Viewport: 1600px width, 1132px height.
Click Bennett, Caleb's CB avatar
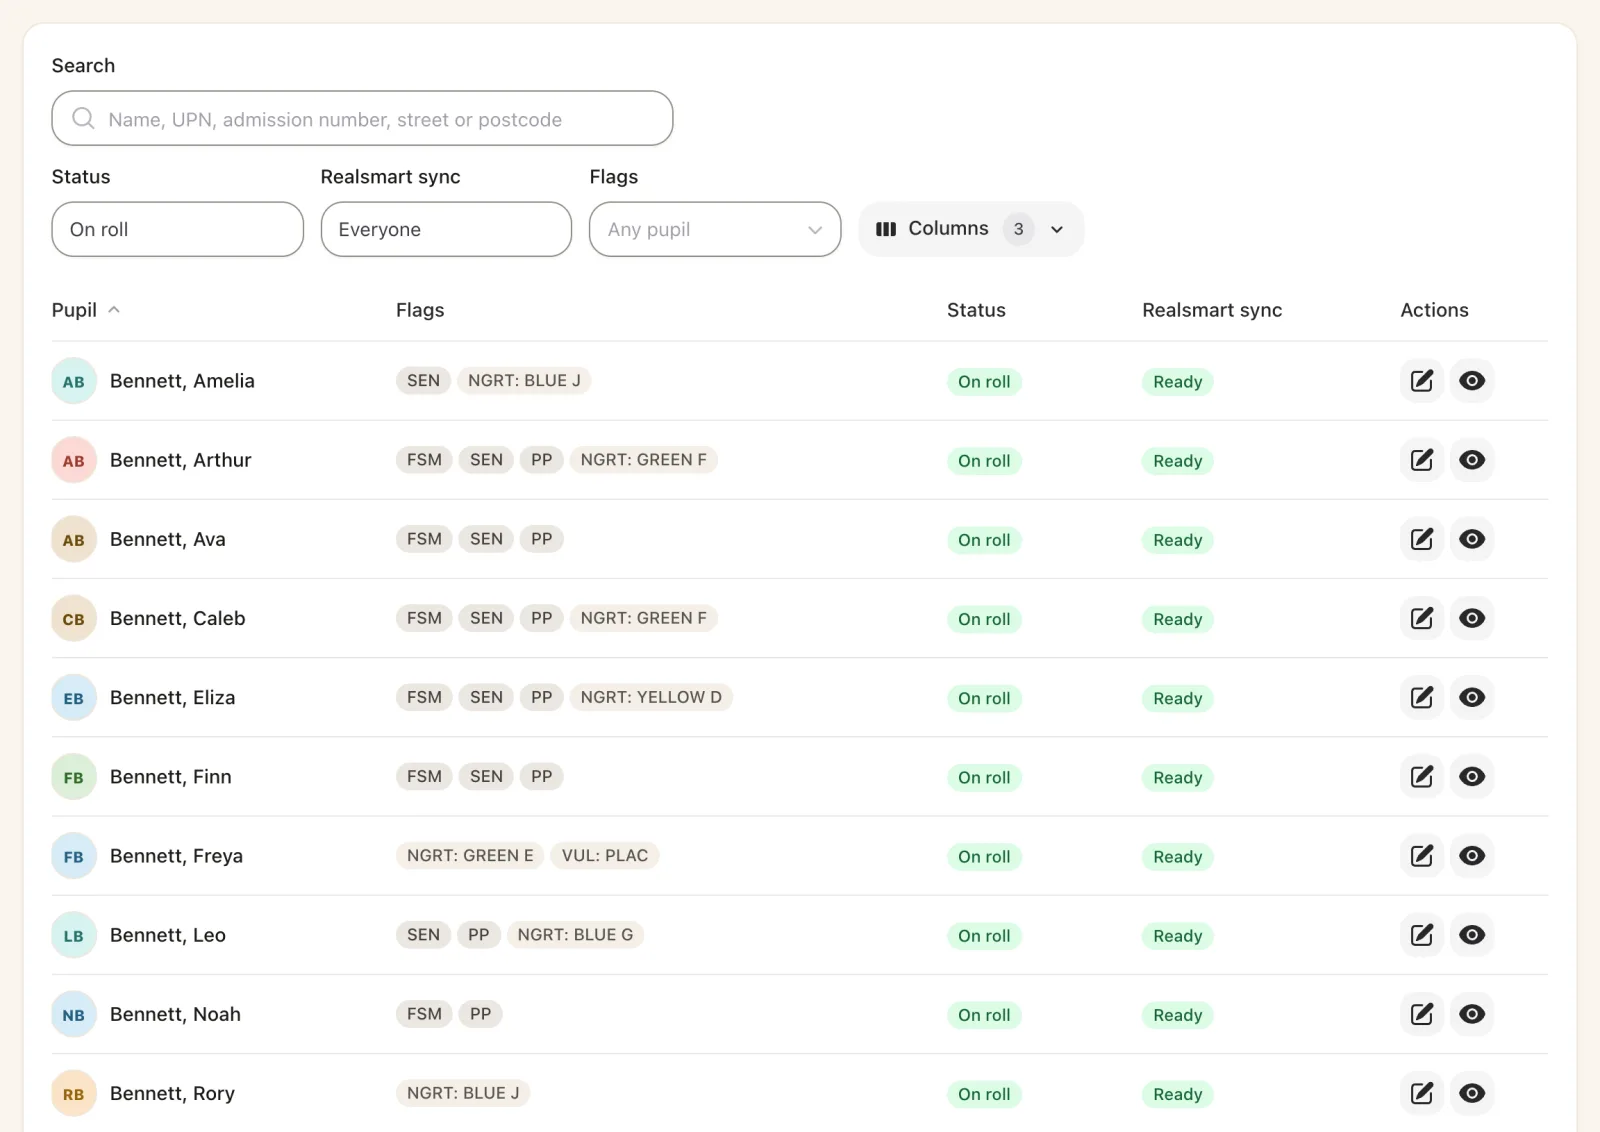click(x=74, y=618)
